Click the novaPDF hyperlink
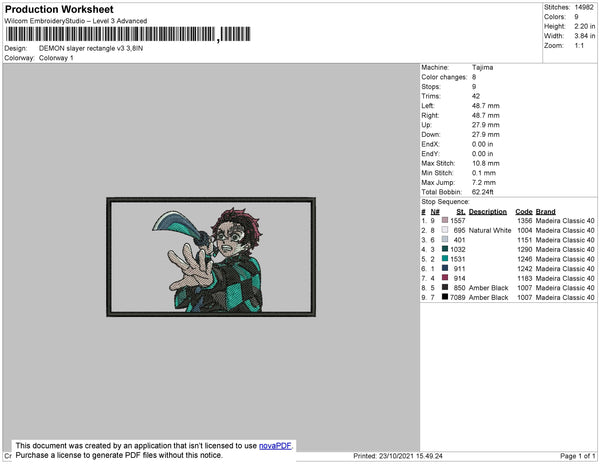The image size is (600, 464). coord(275,446)
